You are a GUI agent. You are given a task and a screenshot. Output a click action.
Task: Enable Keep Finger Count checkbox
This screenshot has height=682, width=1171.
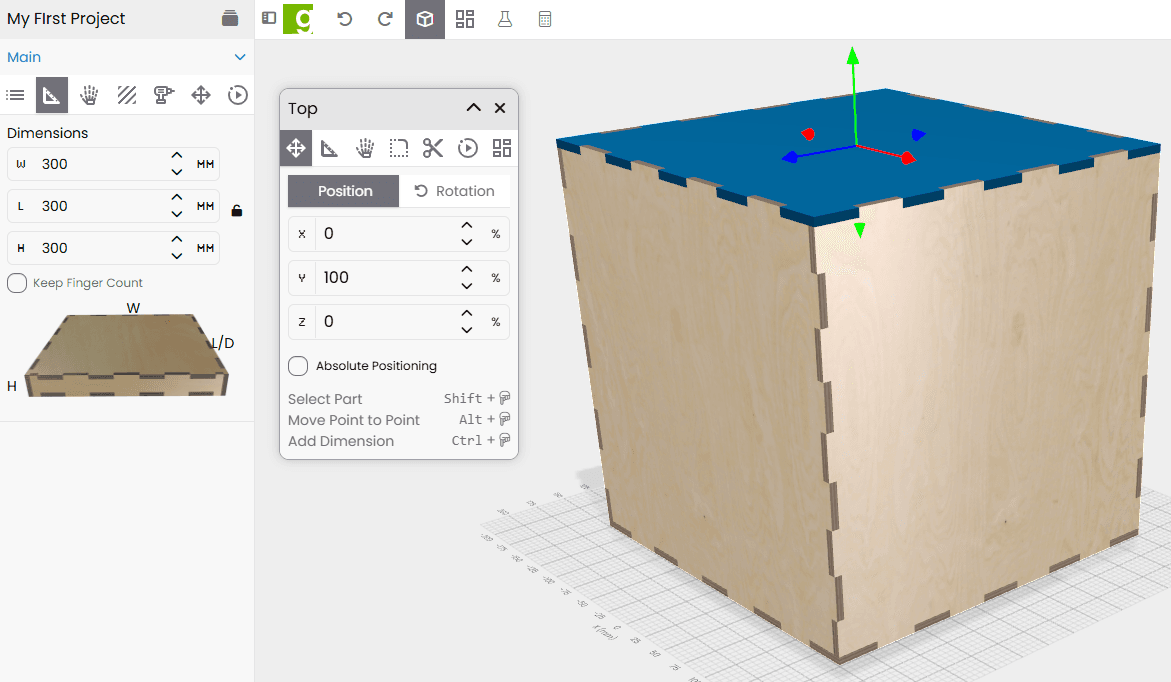pyautogui.click(x=17, y=283)
